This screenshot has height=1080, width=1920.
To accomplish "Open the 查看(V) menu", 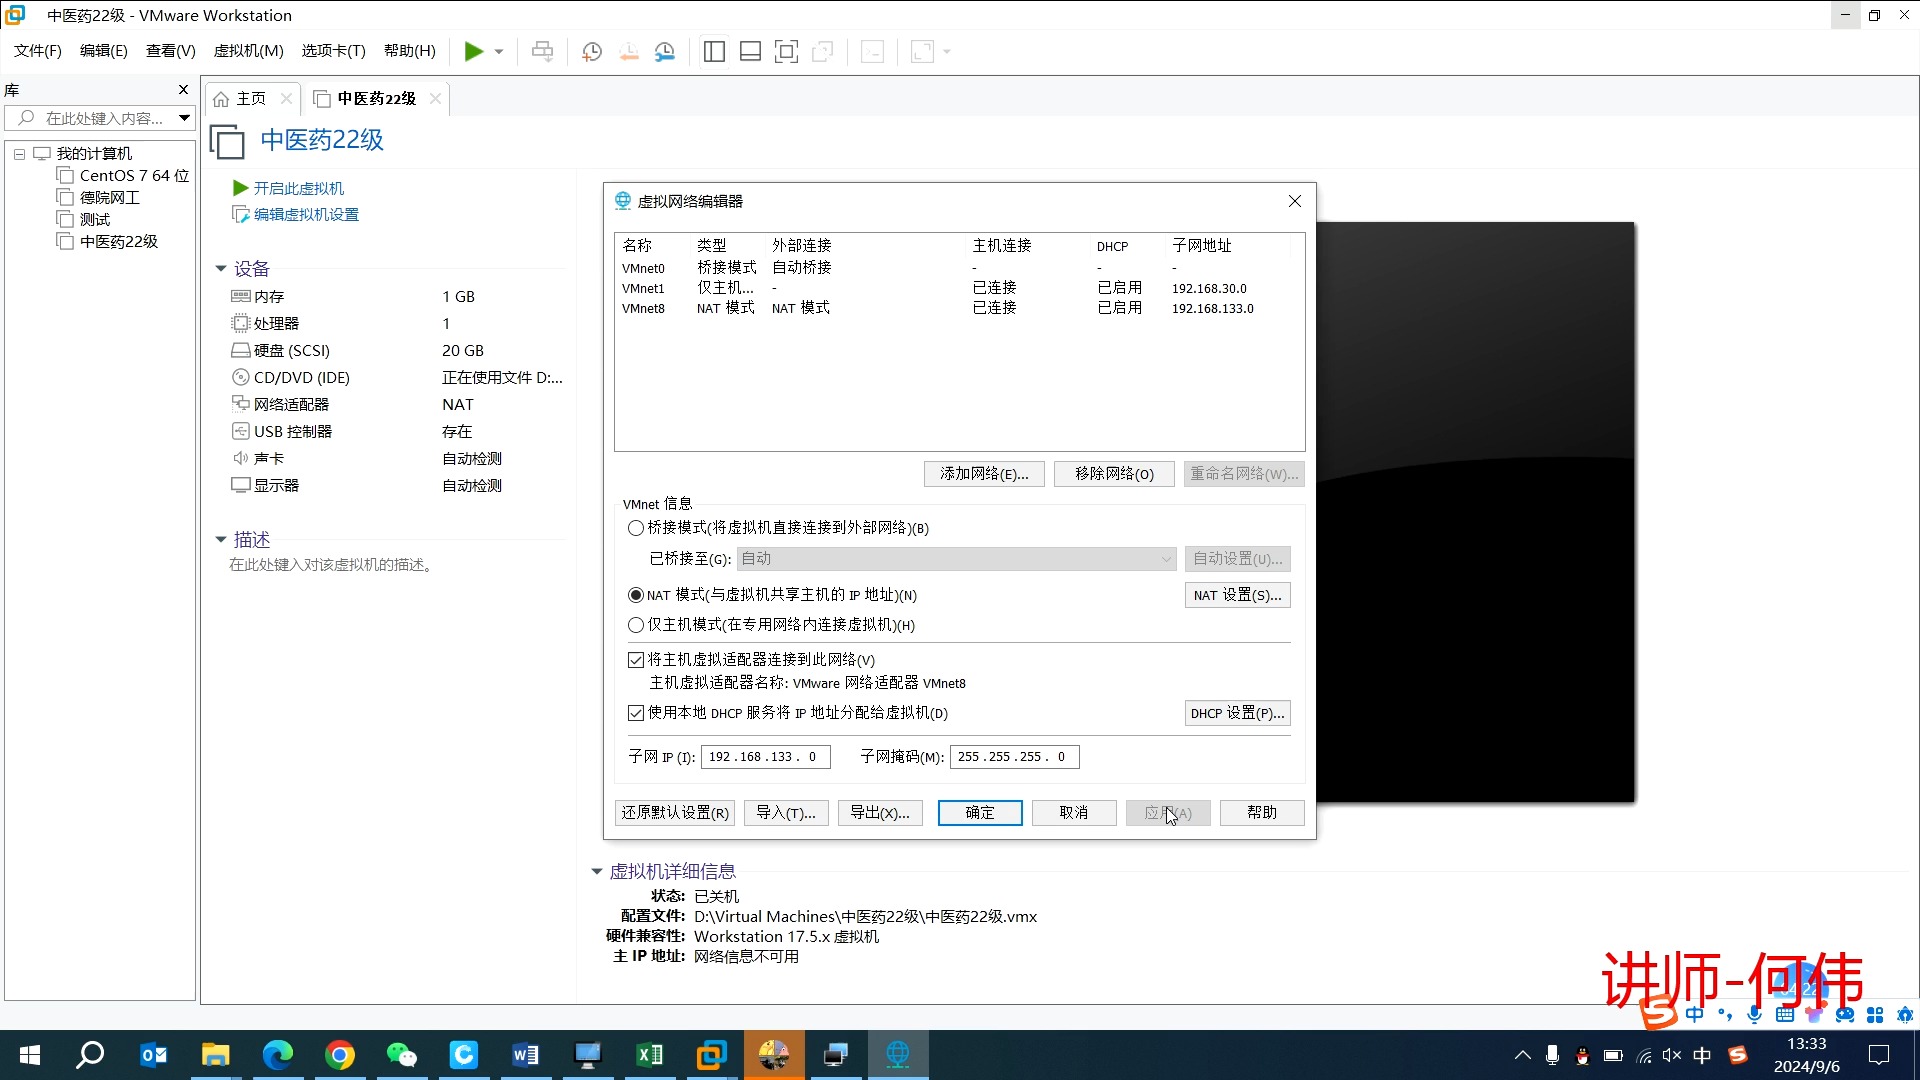I will [171, 51].
